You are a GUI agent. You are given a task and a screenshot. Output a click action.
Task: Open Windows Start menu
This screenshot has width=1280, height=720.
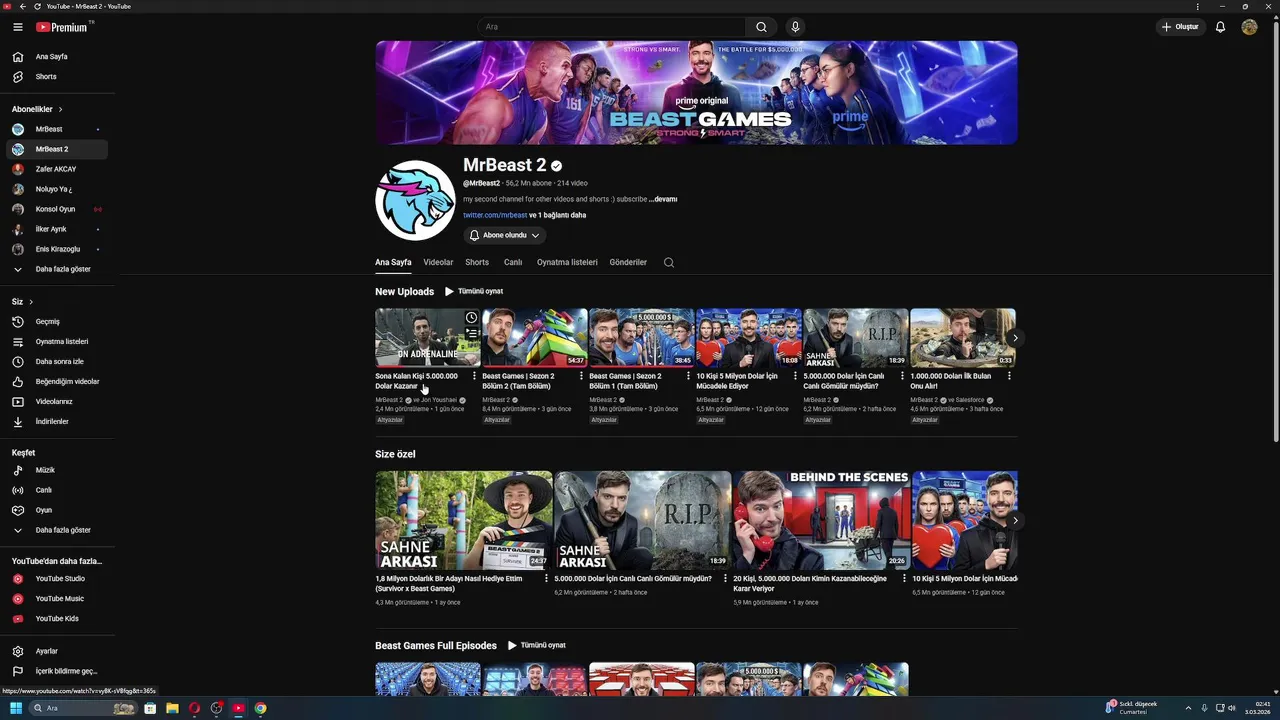coord(16,708)
